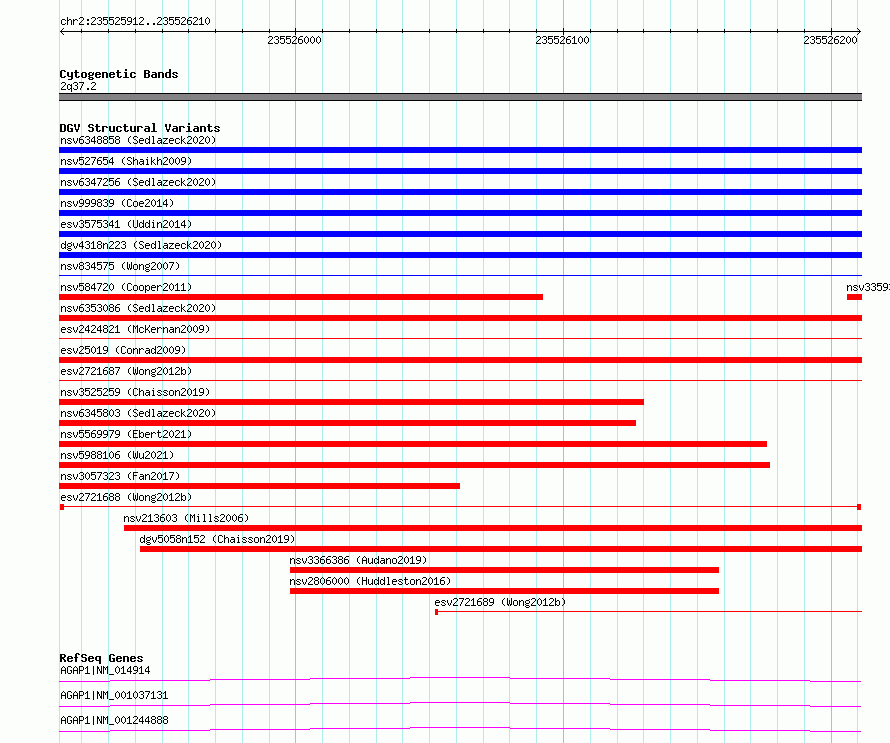Click the red bar under nsv584720
The image size is (890, 743).
[x=301, y=297]
